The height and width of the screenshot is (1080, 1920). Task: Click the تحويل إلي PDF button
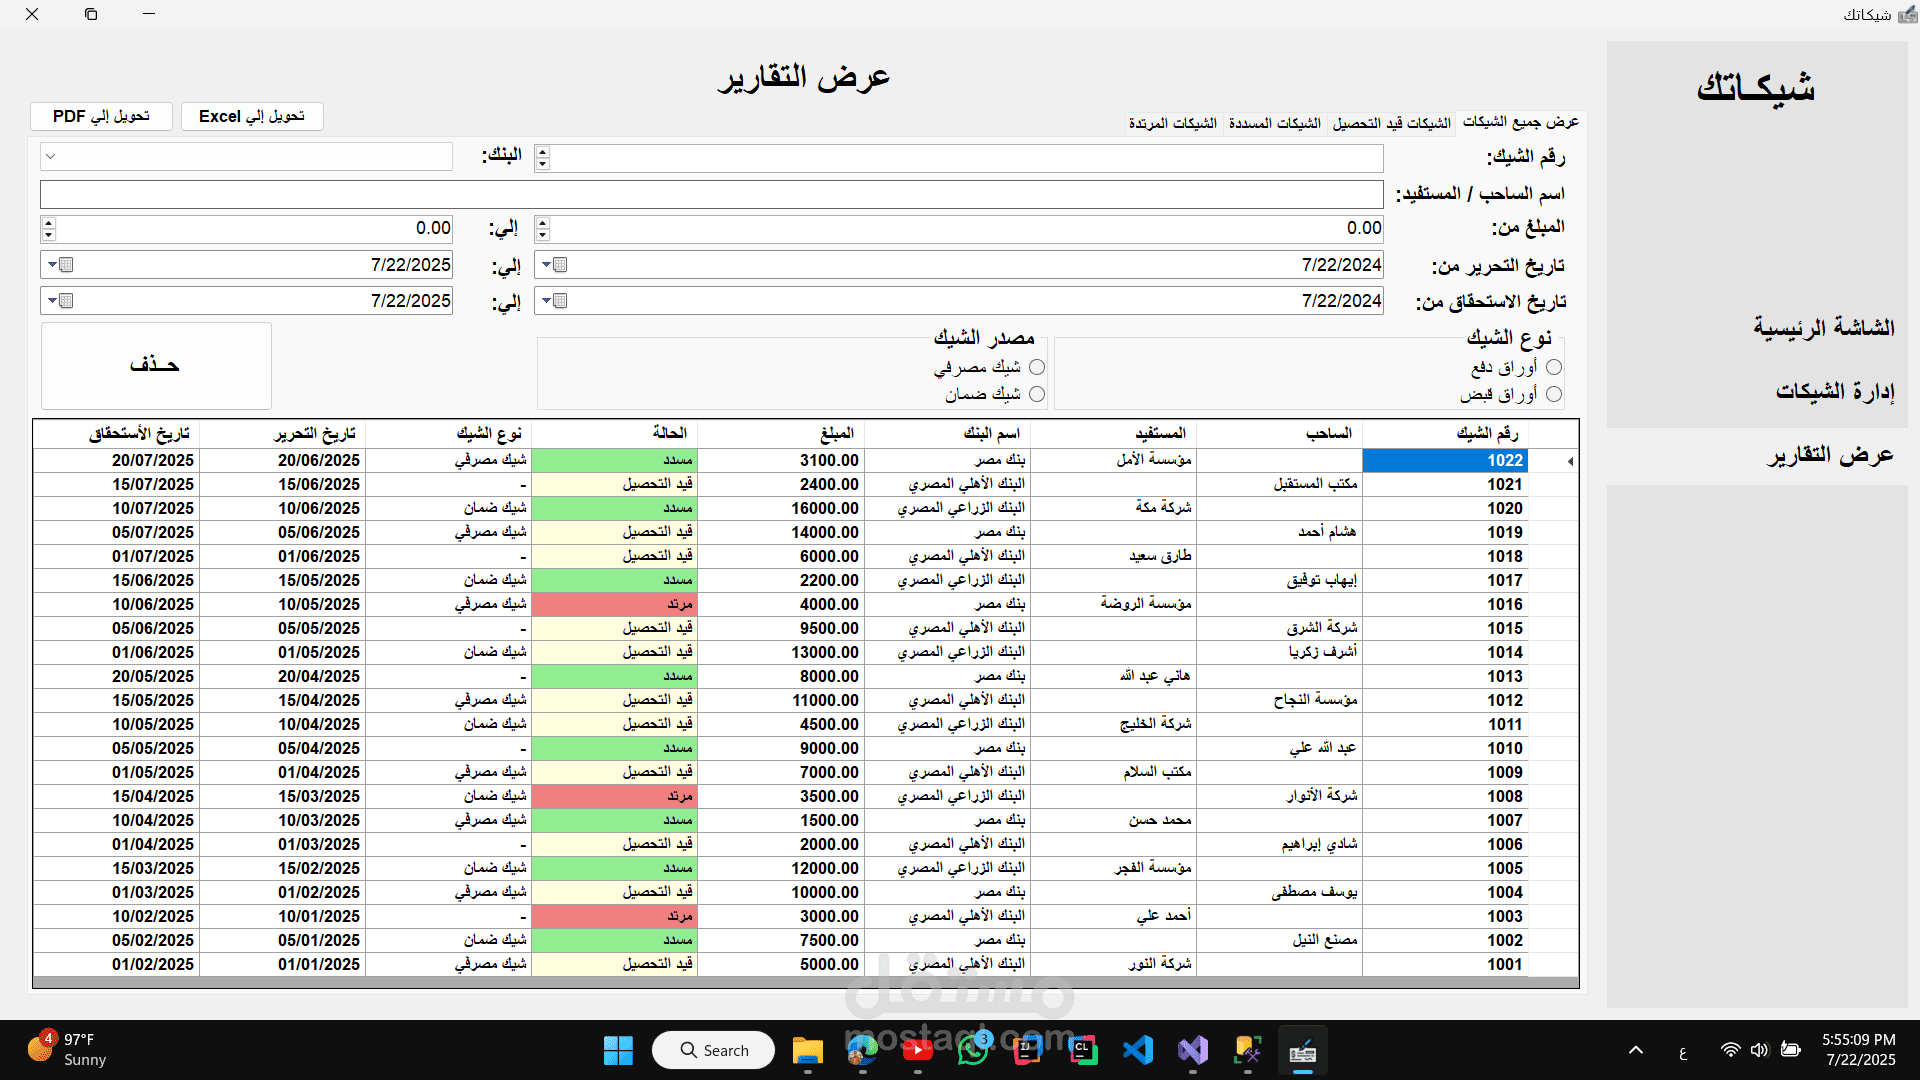pyautogui.click(x=101, y=117)
